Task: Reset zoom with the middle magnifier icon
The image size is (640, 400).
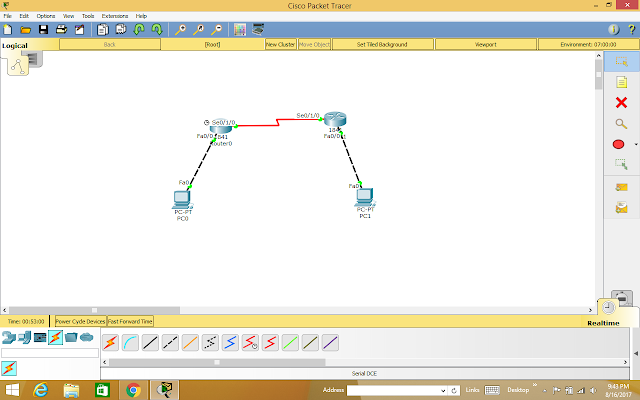Action: click(x=198, y=29)
